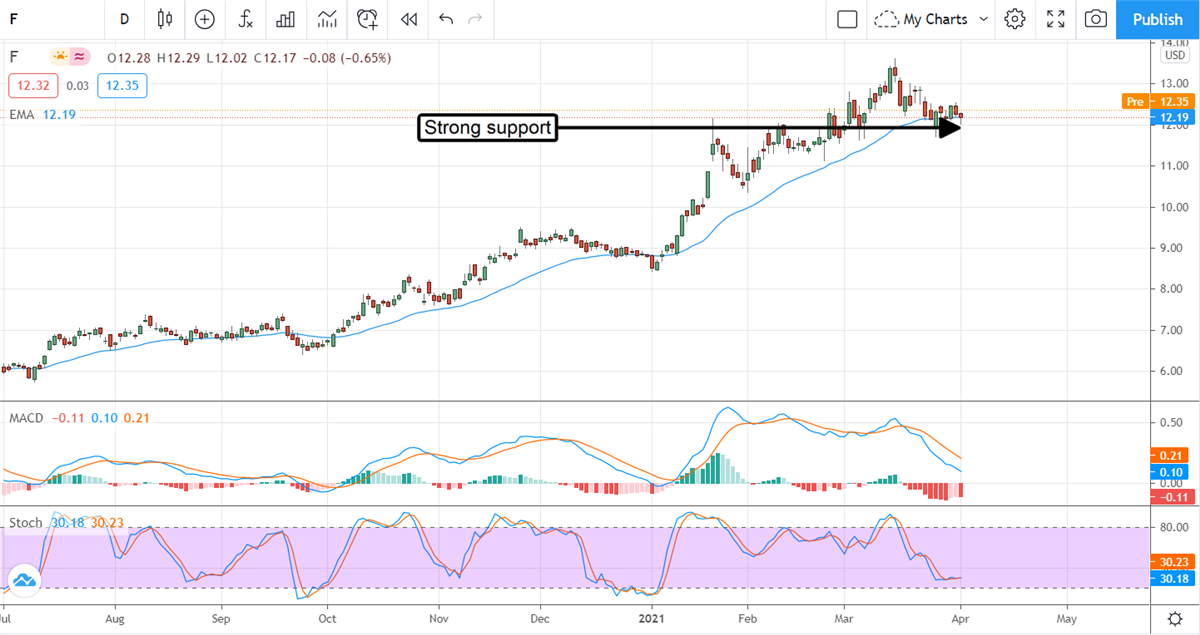1200x635 pixels.
Task: Click the red 12.32 sell price button
Action: 27,86
